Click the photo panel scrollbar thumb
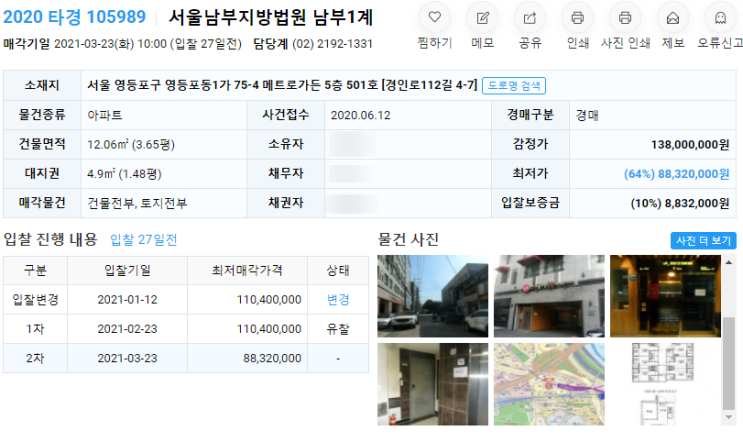Image resolution: width=743 pixels, height=442 pixels. pyautogui.click(x=729, y=363)
